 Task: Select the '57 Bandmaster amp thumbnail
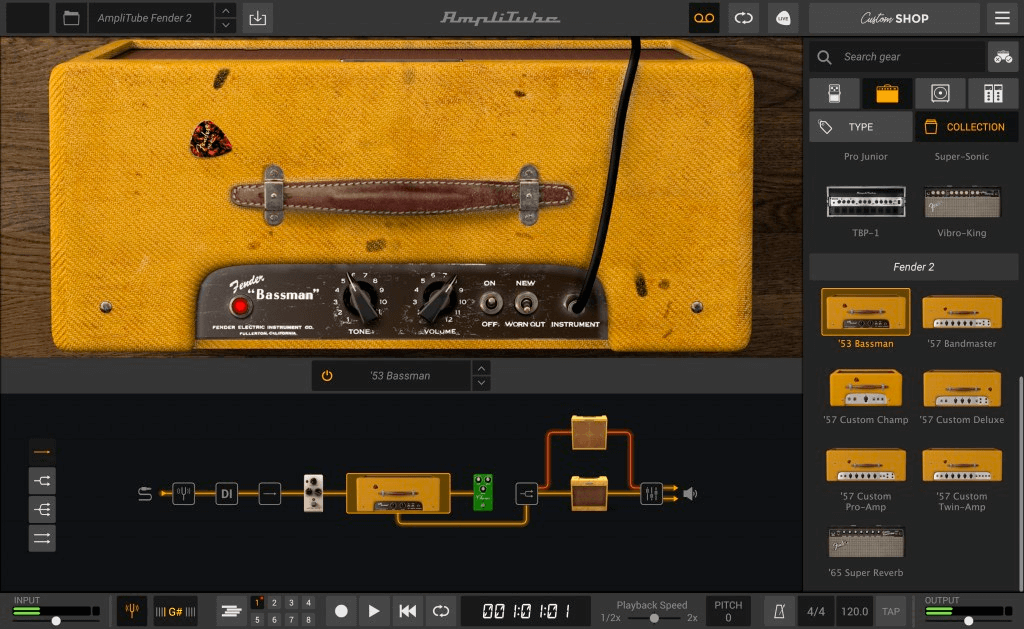[961, 312]
